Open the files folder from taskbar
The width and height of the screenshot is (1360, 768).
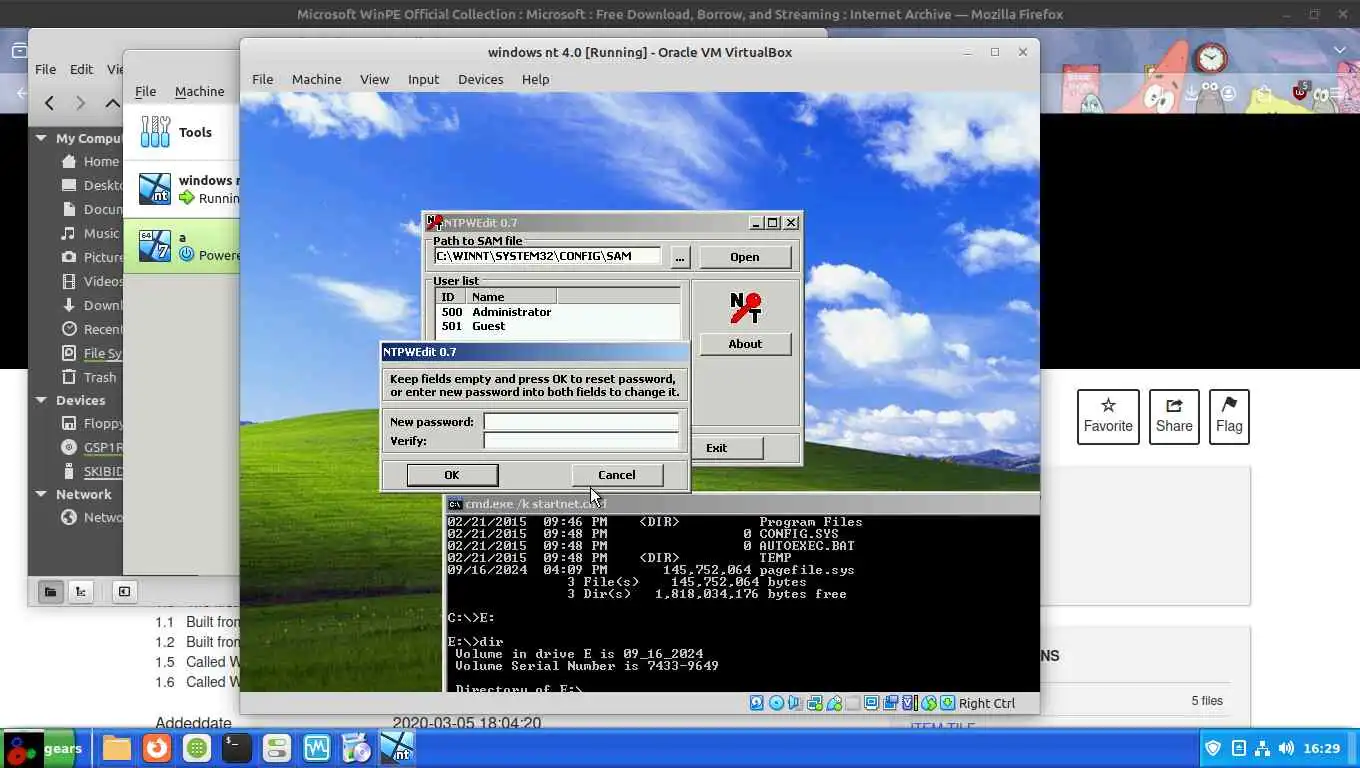click(117, 748)
